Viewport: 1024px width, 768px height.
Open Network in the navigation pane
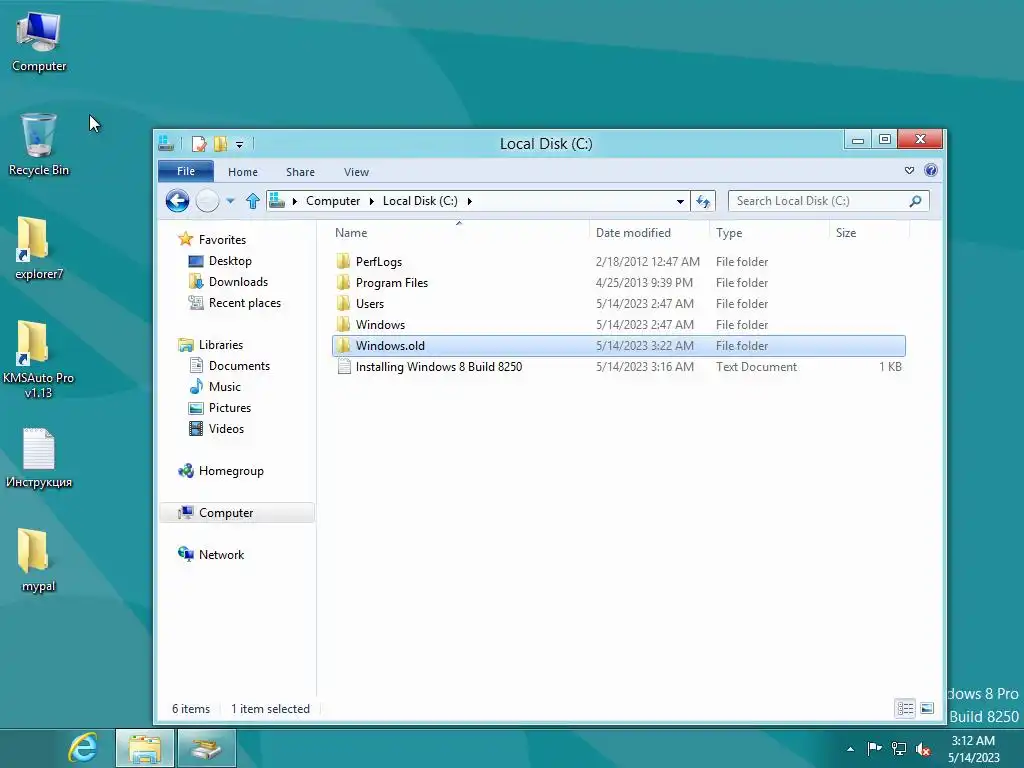tap(221, 554)
